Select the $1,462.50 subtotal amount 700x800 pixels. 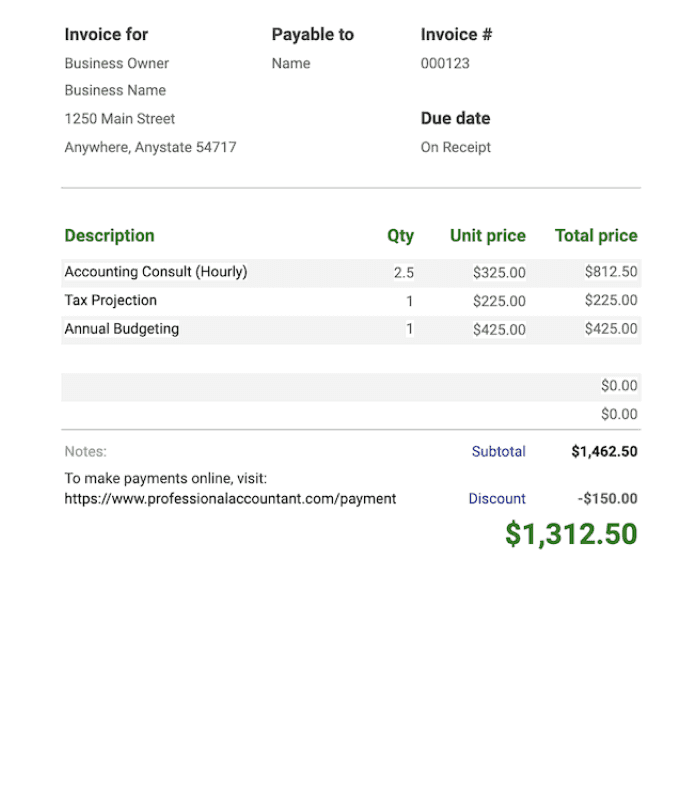point(604,452)
